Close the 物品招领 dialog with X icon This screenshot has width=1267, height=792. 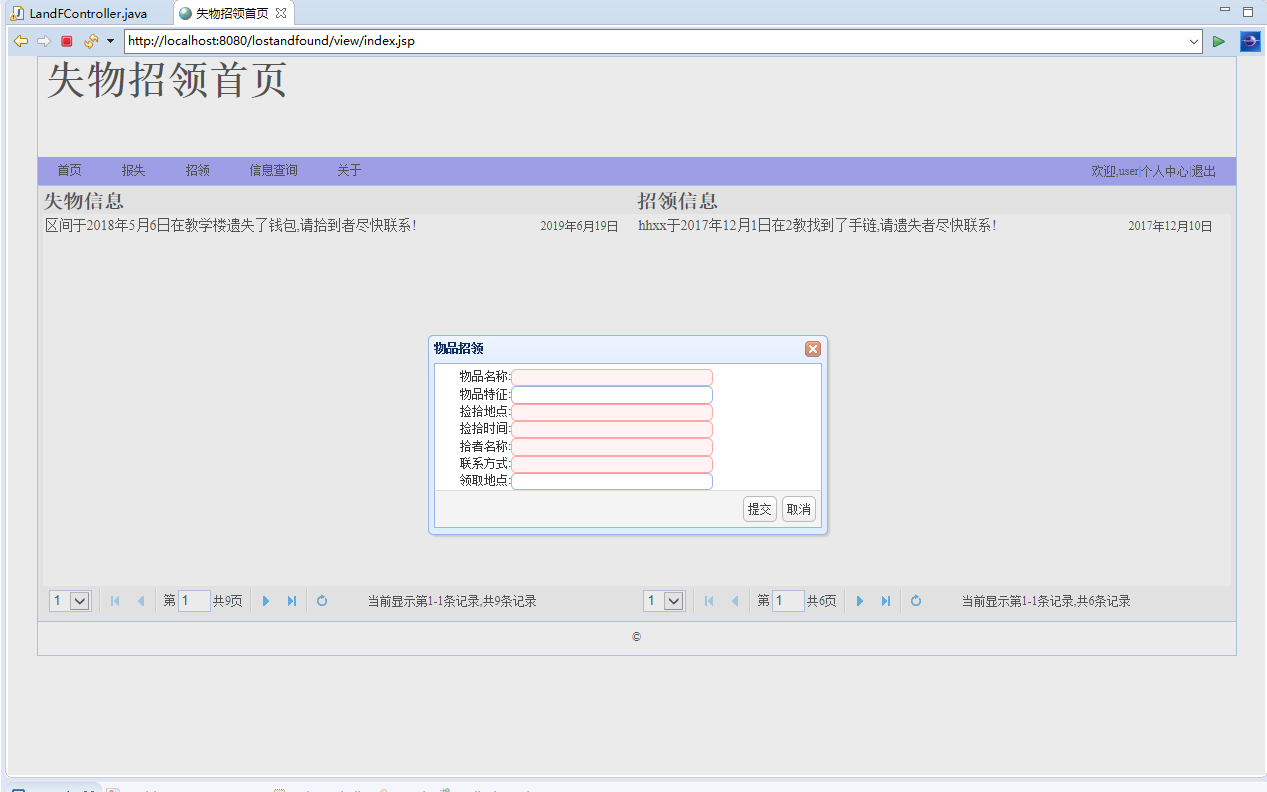tap(812, 349)
